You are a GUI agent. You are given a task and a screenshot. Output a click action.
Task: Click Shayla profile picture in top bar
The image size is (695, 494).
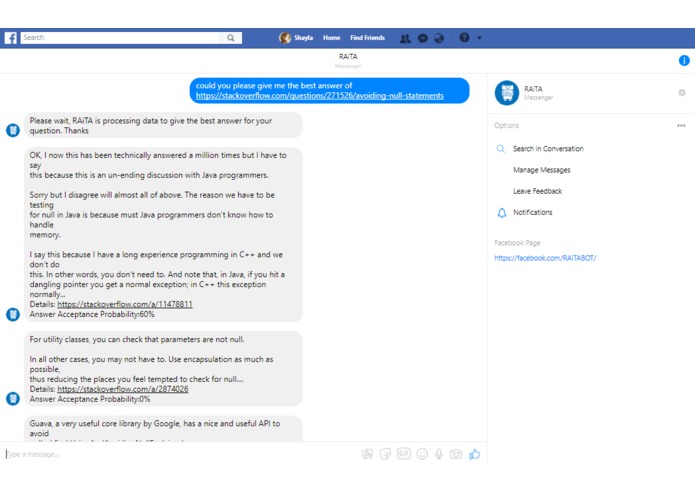tap(285, 38)
